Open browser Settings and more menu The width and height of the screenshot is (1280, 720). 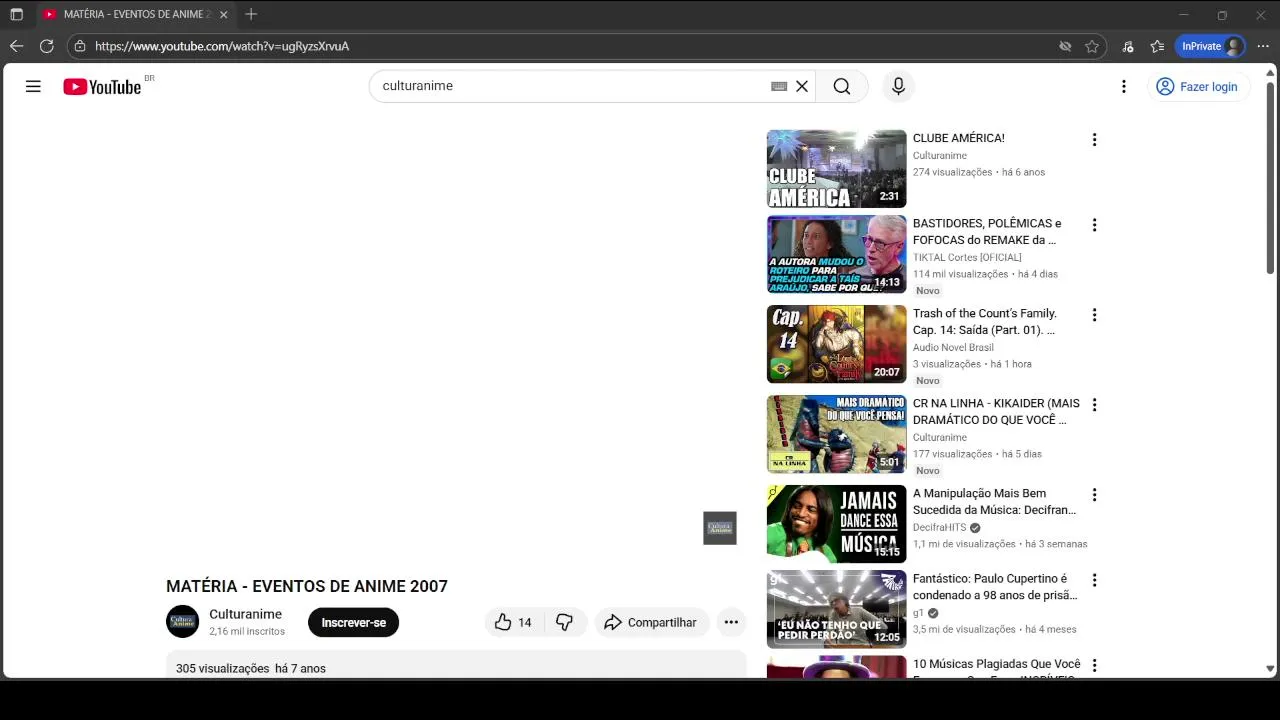[x=1263, y=46]
